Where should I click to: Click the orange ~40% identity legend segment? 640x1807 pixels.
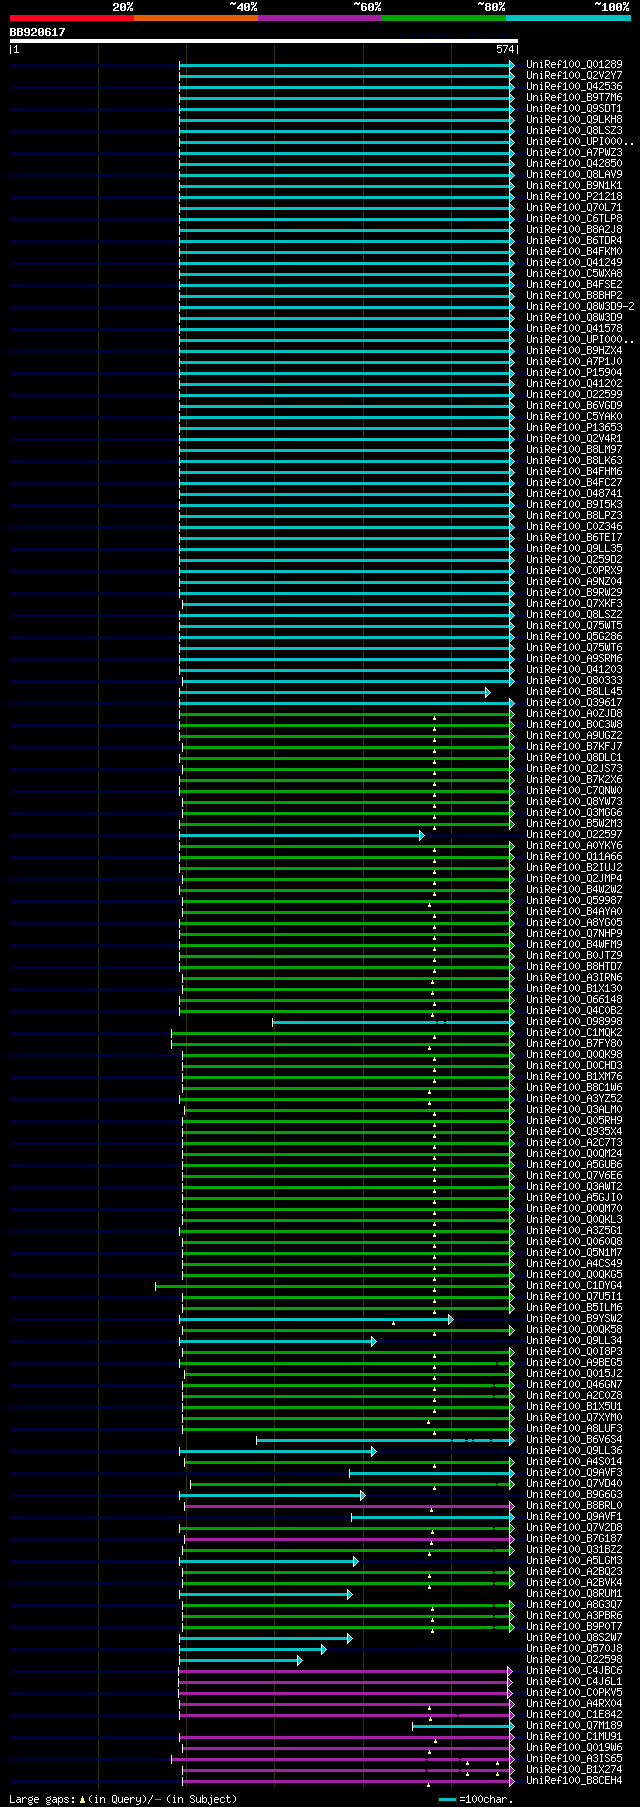pyautogui.click(x=195, y=18)
